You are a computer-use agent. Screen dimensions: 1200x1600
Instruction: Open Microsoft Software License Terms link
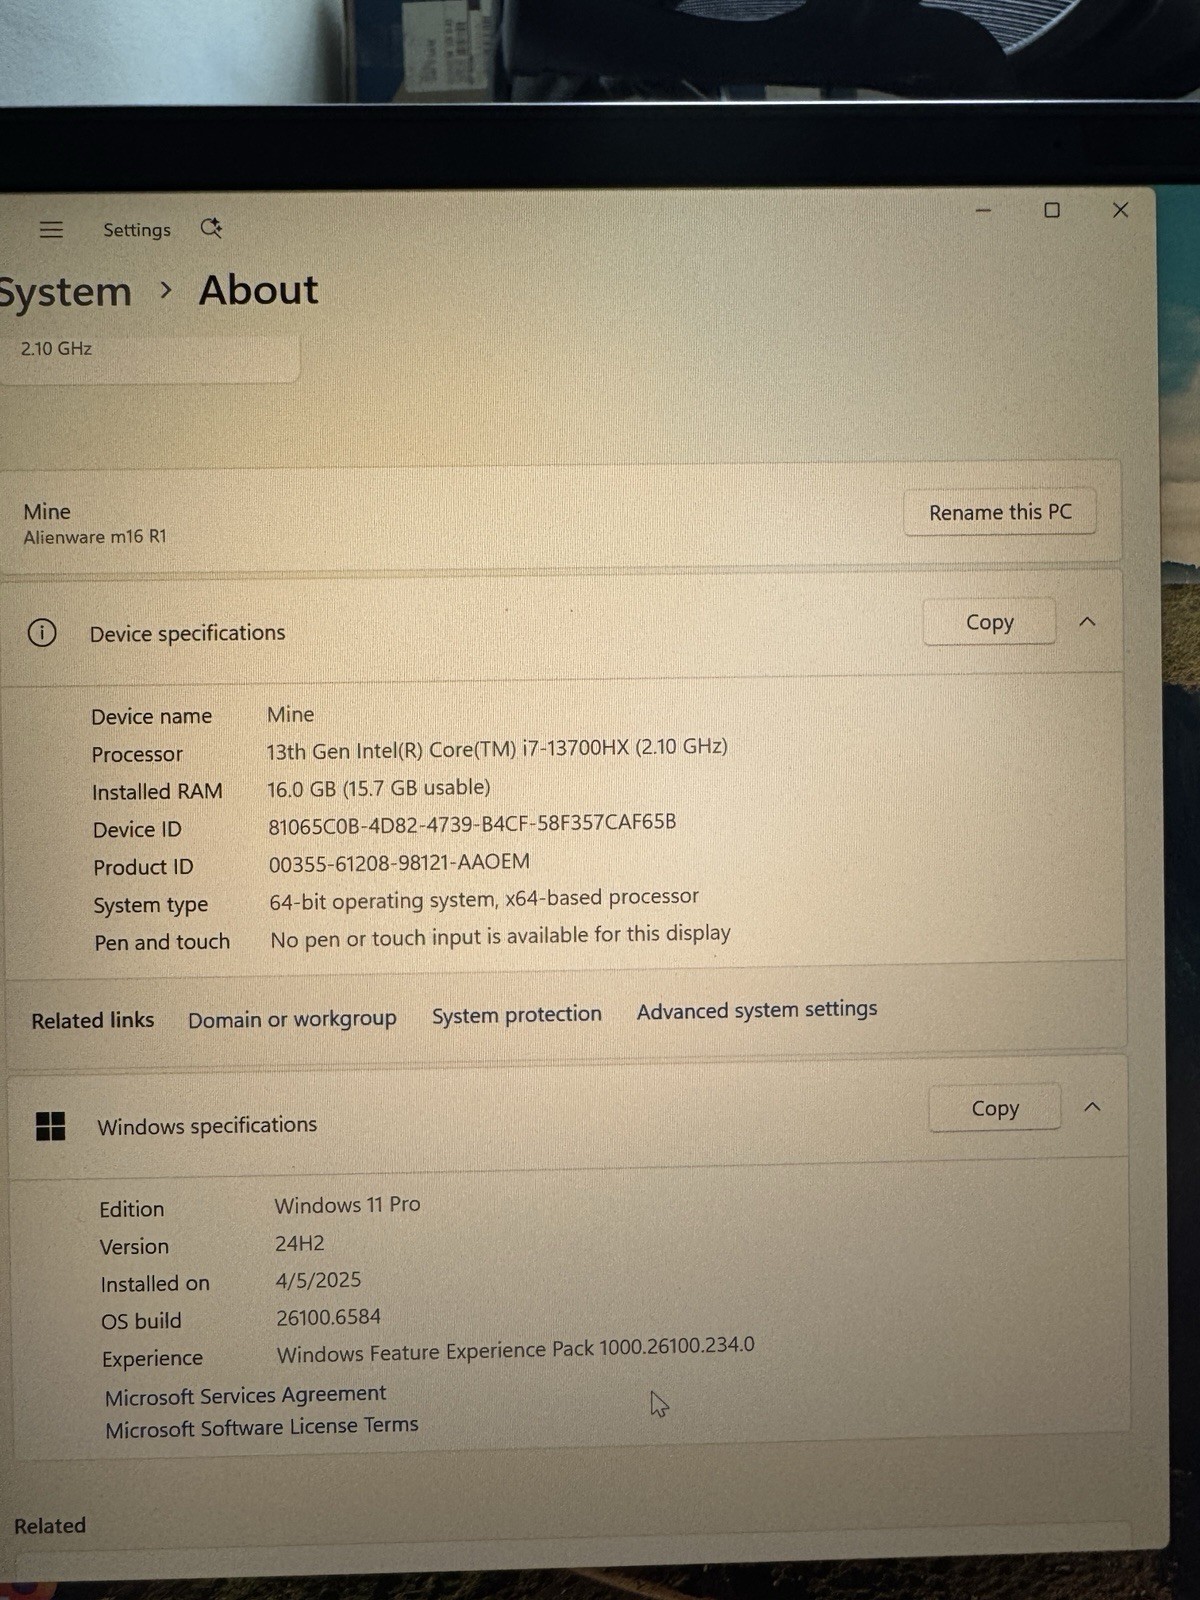[x=262, y=1427]
